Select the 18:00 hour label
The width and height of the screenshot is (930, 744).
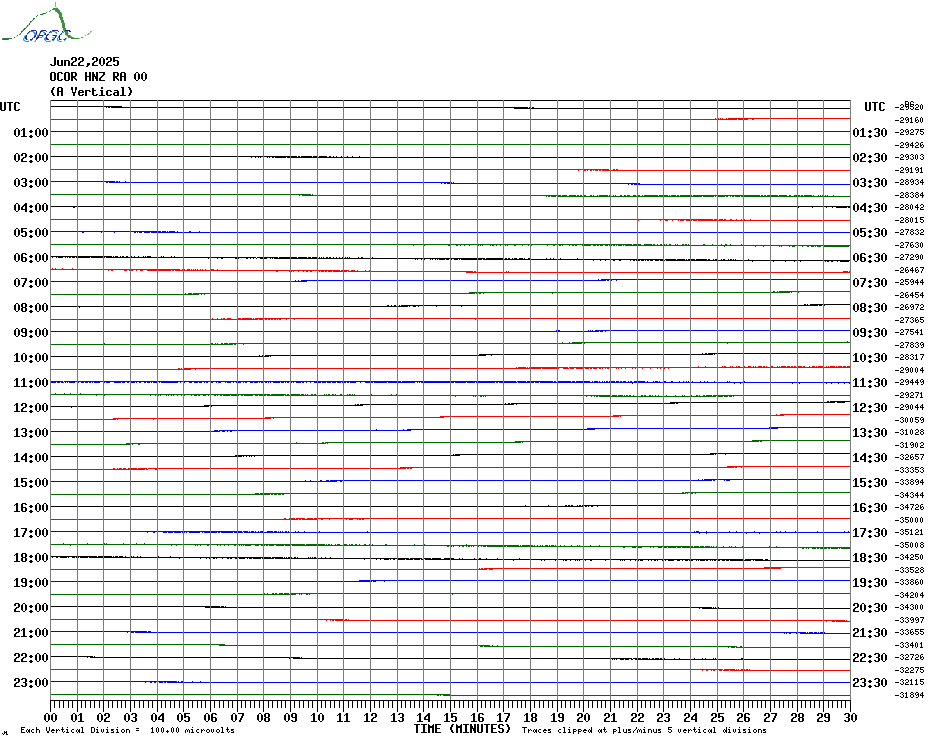31,558
